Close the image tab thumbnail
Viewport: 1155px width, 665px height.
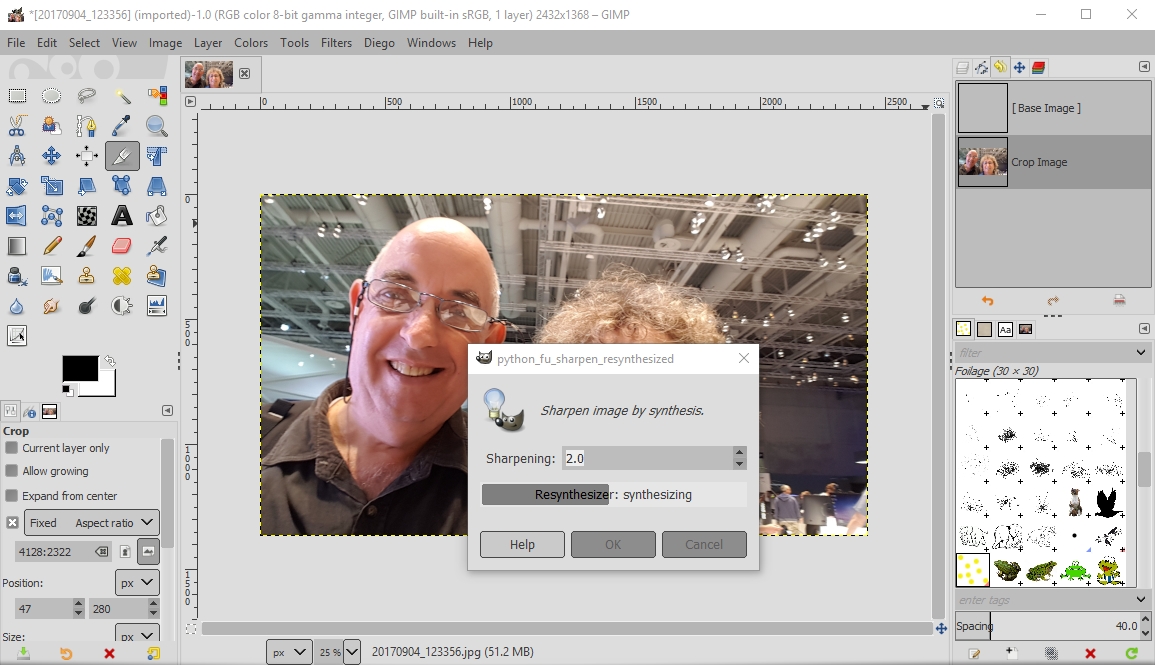point(245,73)
